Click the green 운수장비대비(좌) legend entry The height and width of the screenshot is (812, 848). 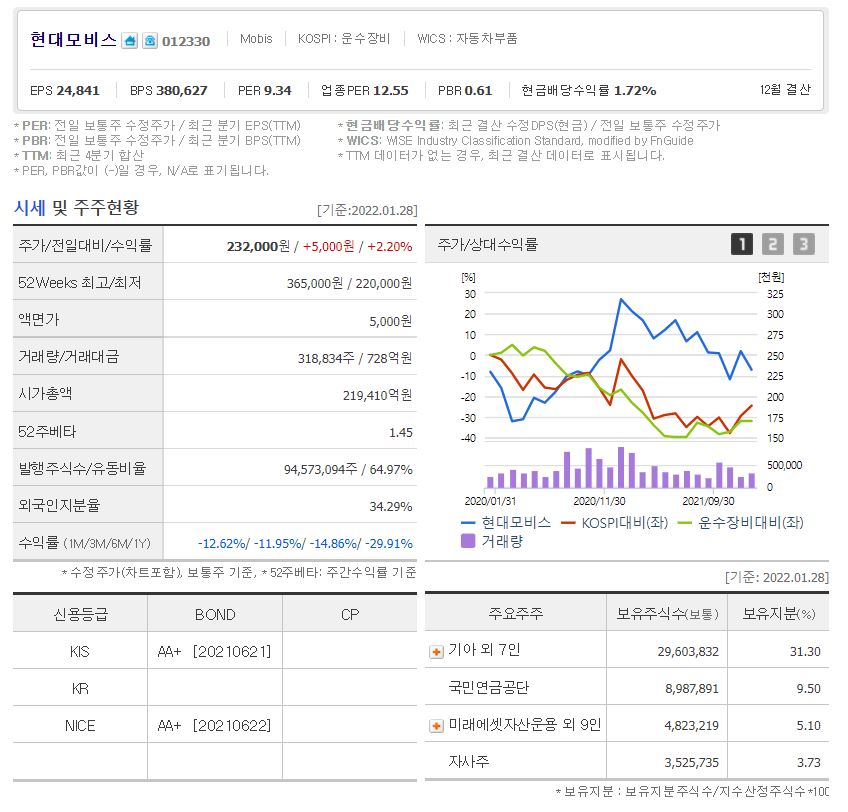pos(740,523)
